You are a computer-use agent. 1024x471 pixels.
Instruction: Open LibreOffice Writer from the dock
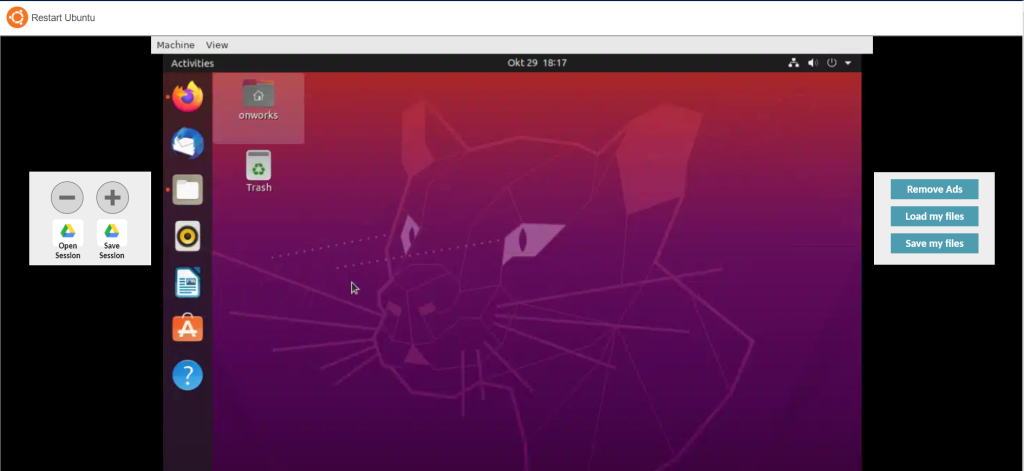point(187,283)
